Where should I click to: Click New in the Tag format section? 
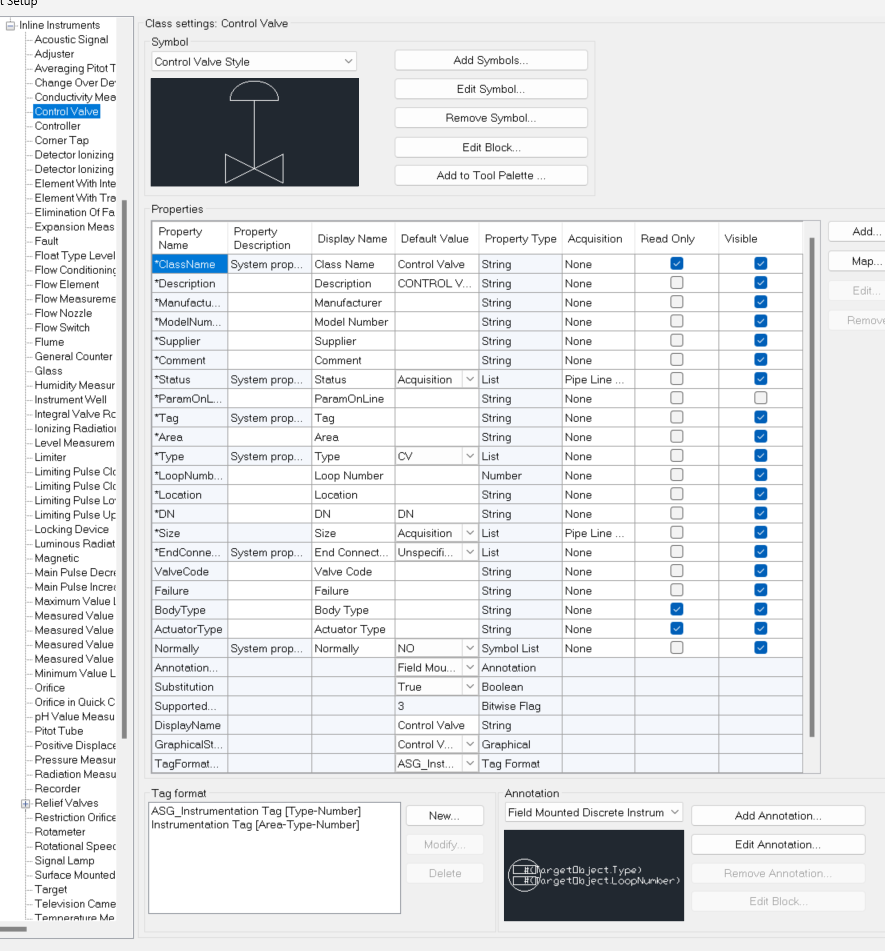coord(444,815)
